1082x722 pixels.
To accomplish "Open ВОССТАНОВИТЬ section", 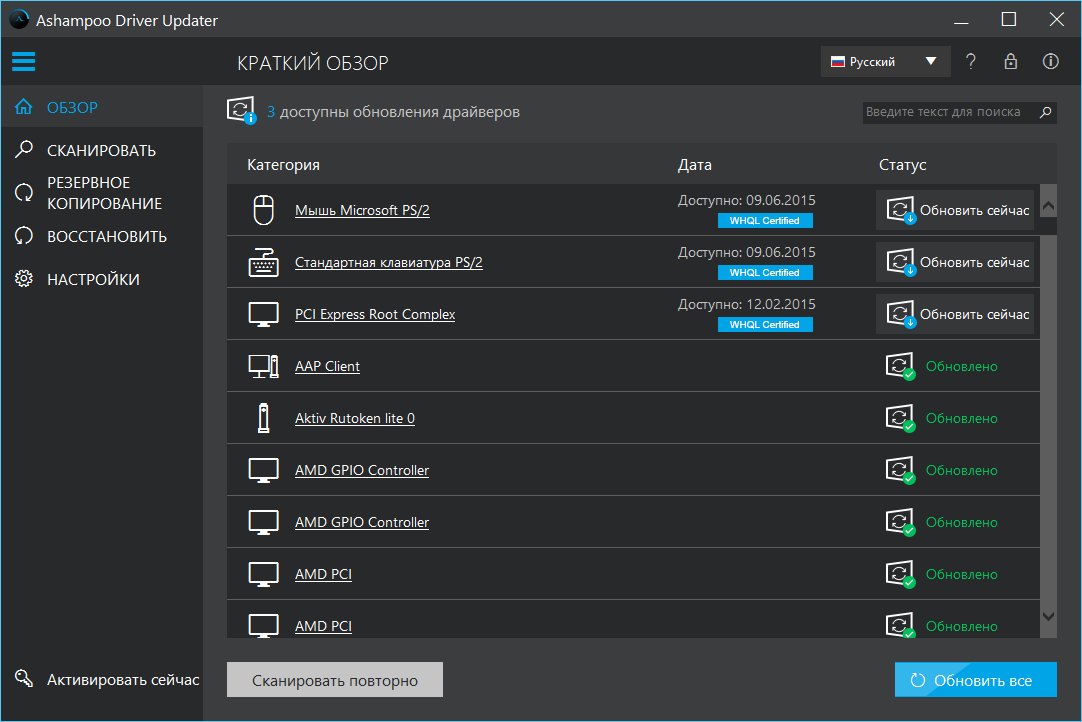I will [102, 236].
